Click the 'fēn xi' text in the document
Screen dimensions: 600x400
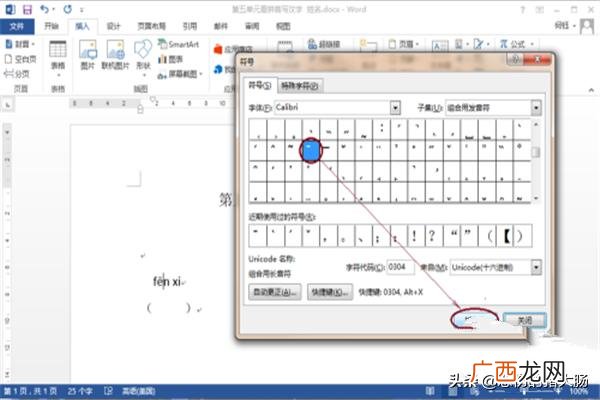coord(167,282)
